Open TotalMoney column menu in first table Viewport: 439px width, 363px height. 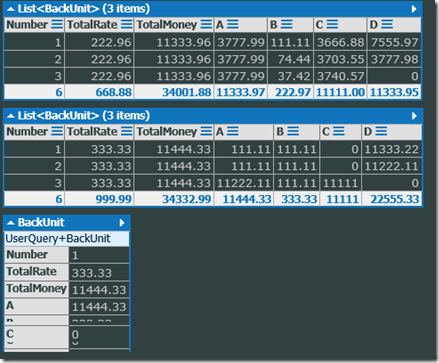click(x=206, y=24)
